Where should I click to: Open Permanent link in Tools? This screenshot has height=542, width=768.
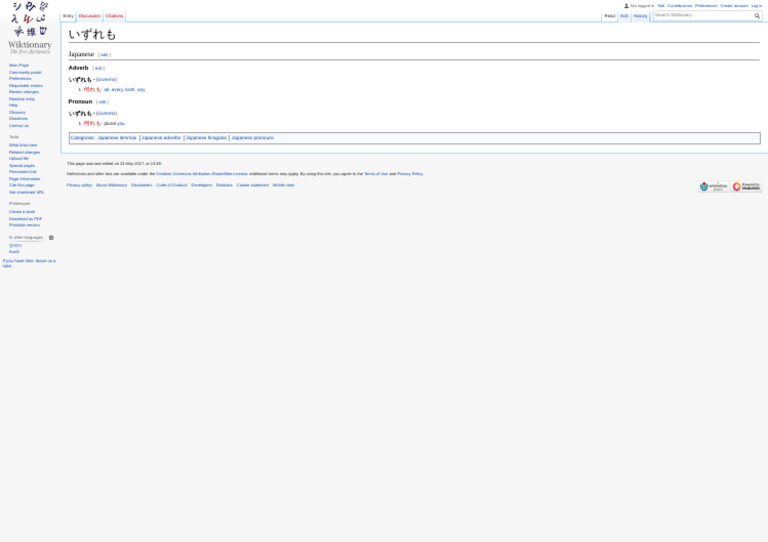23,172
